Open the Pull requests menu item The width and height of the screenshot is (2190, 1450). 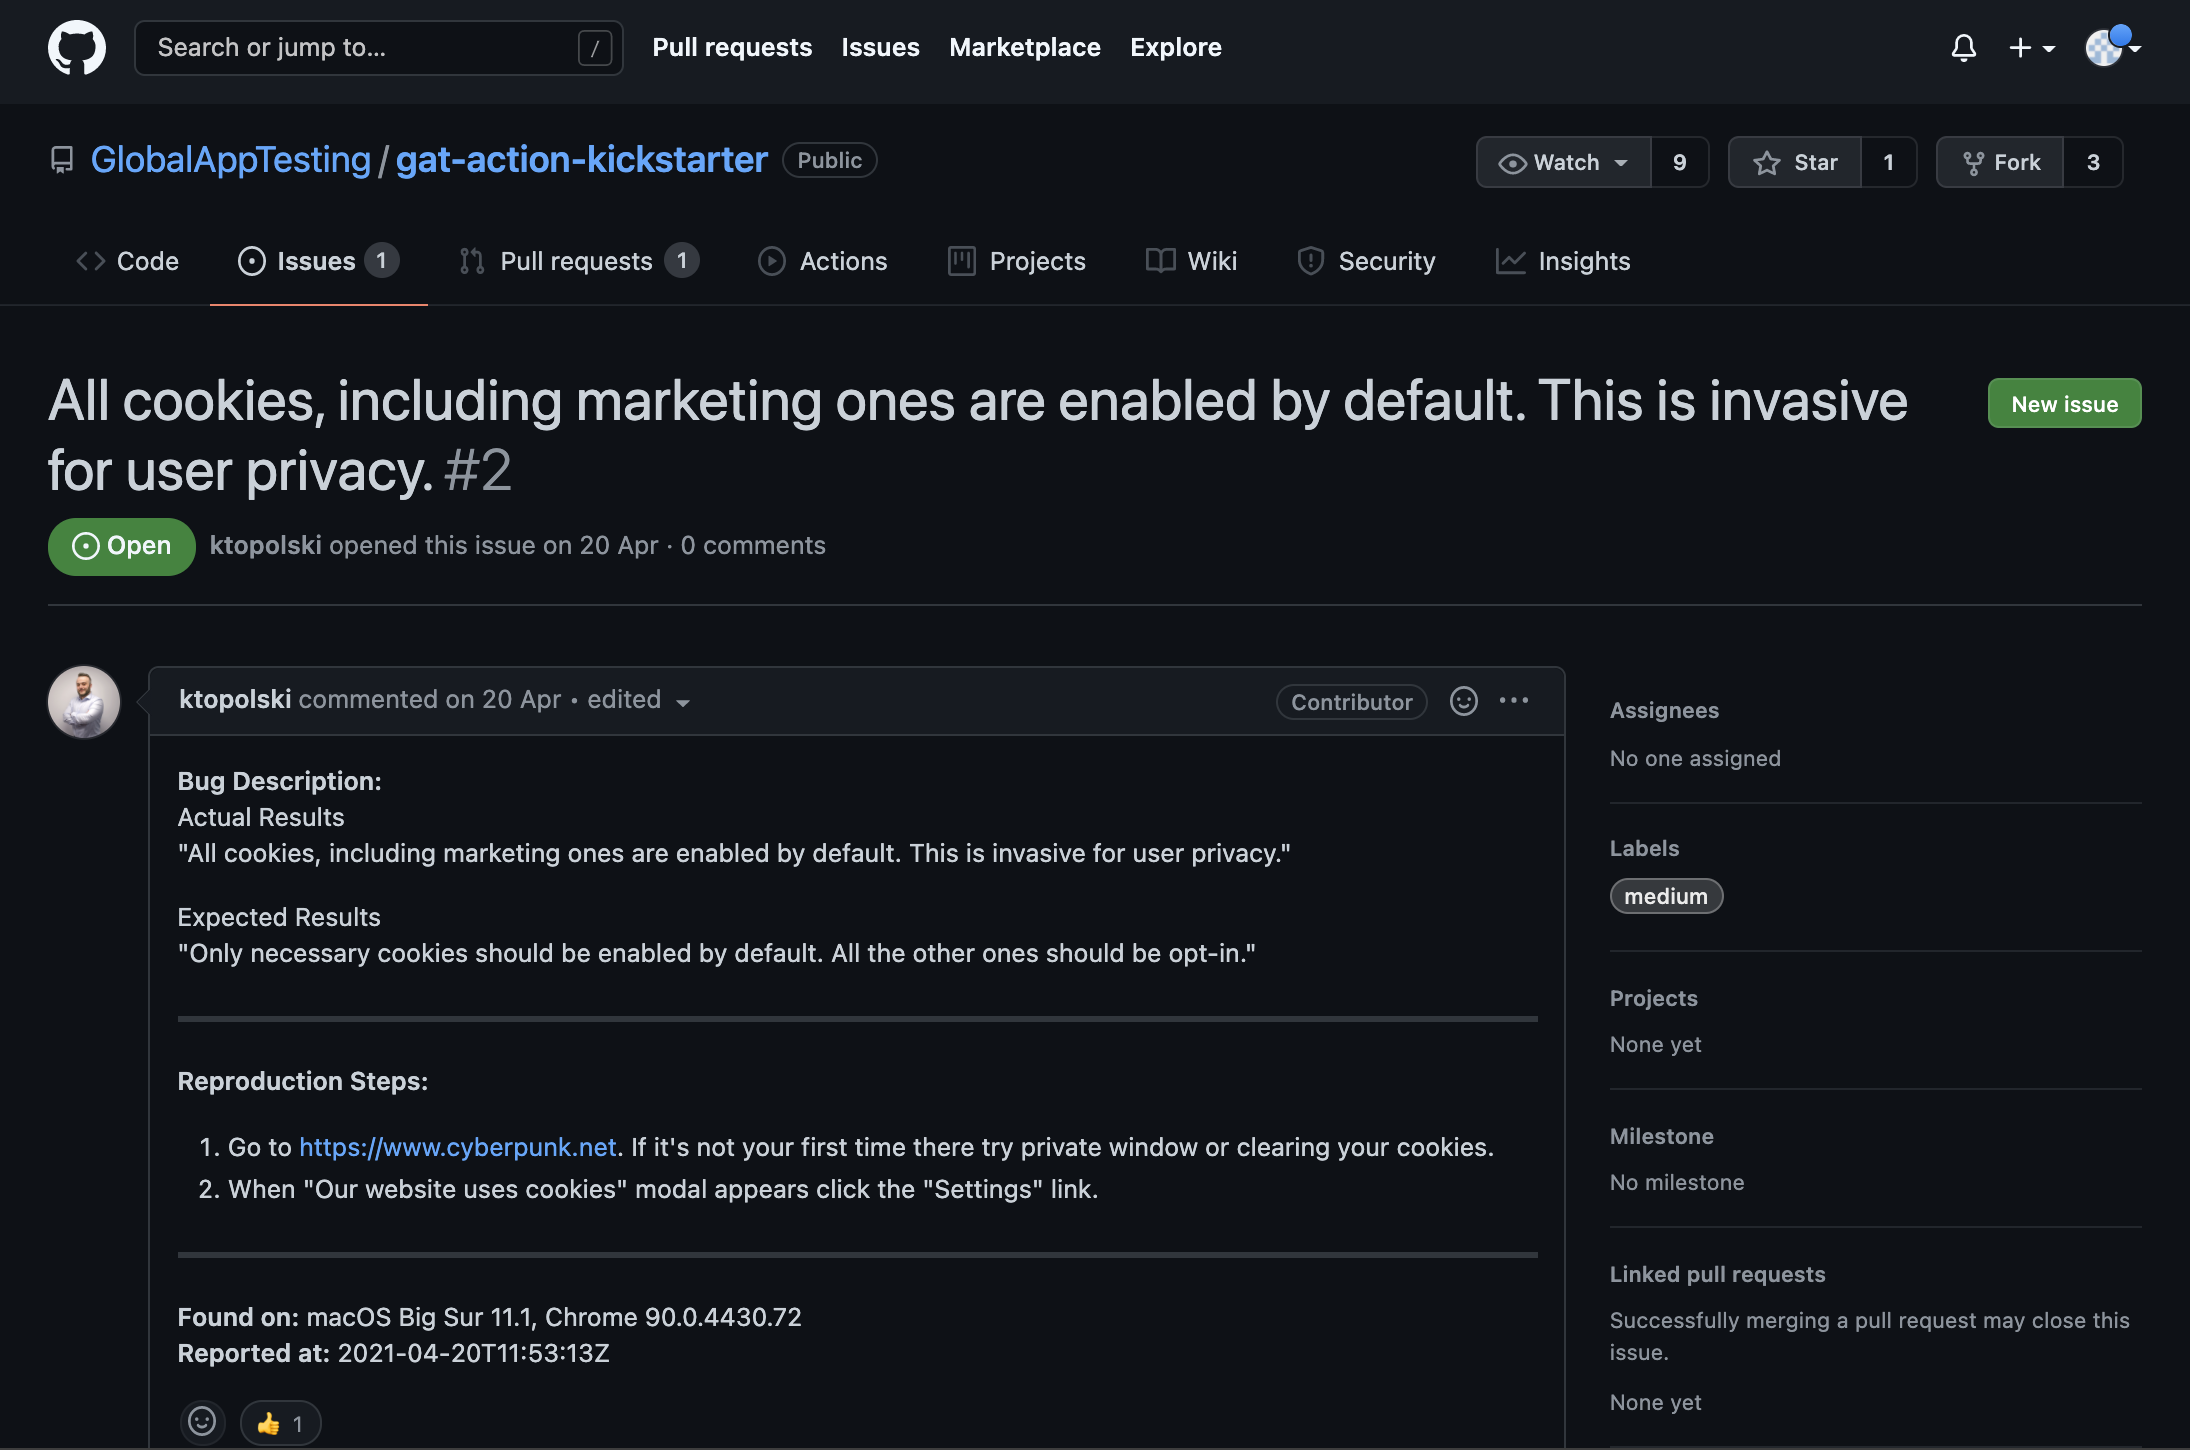pos(733,47)
